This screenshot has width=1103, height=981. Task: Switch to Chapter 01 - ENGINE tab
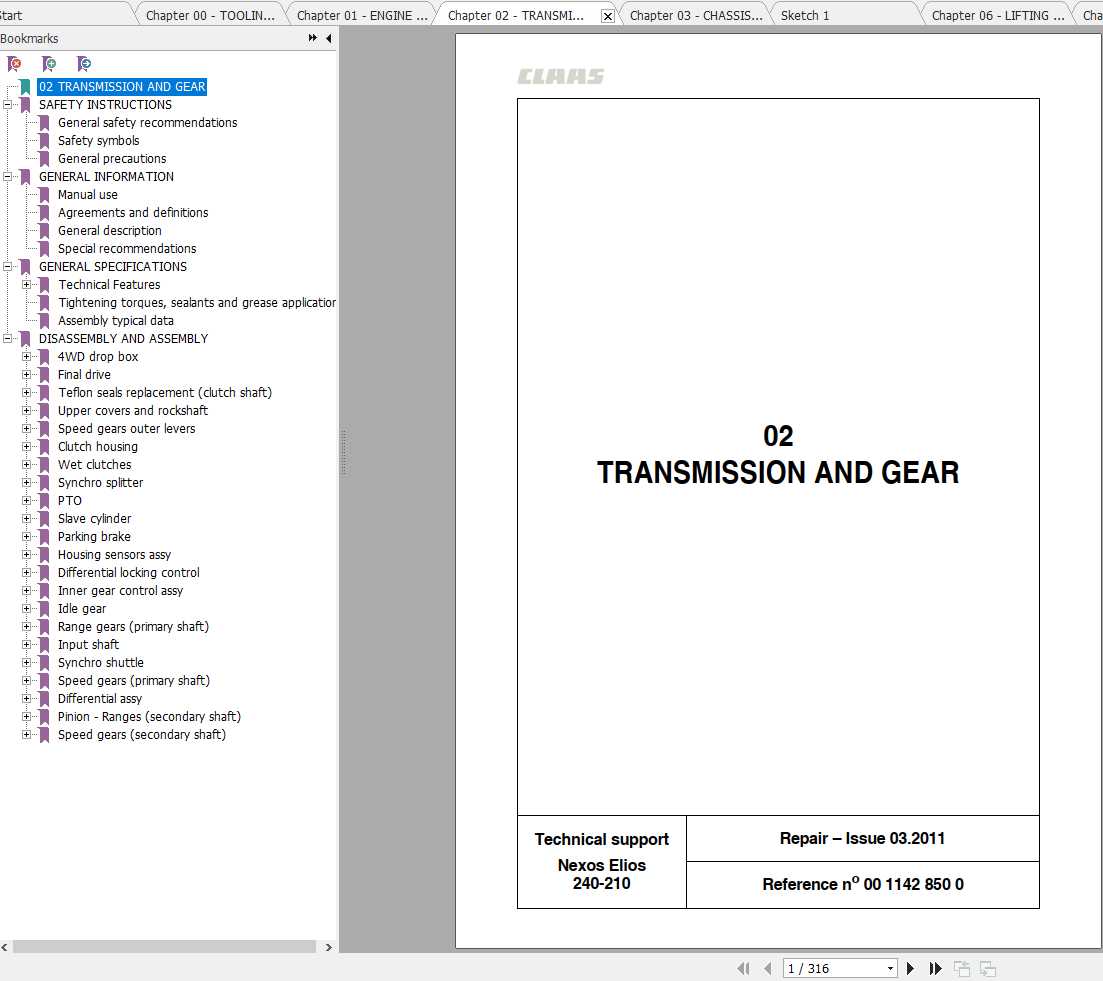coord(362,15)
